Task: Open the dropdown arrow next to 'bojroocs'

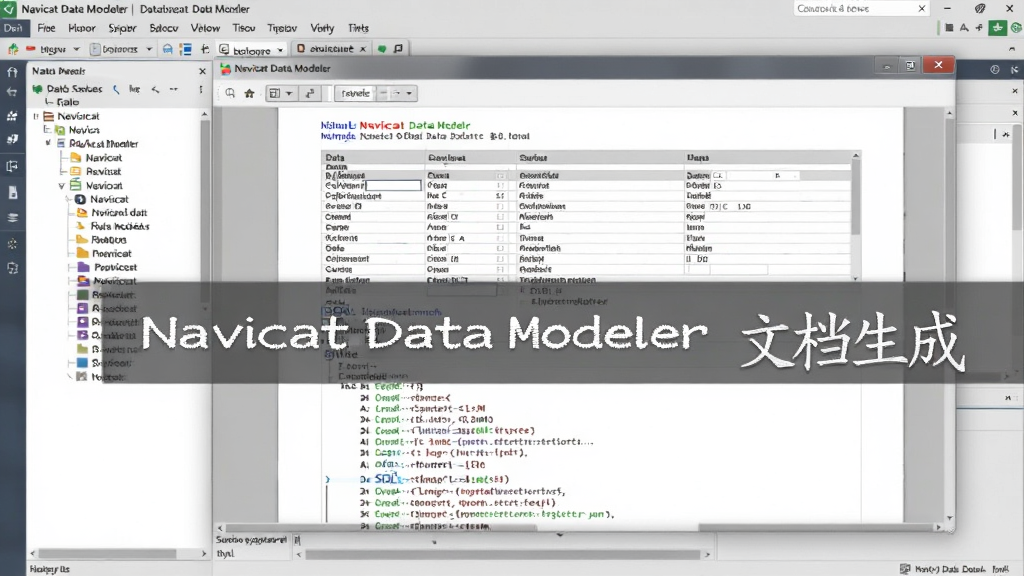Action: coord(149,49)
